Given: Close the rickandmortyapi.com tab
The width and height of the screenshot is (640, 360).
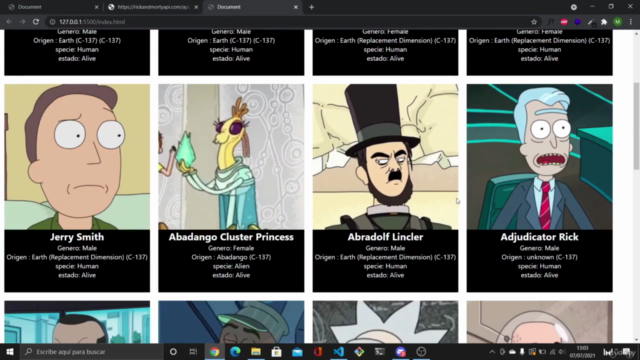Looking at the screenshot, I should pyautogui.click(x=196, y=7).
